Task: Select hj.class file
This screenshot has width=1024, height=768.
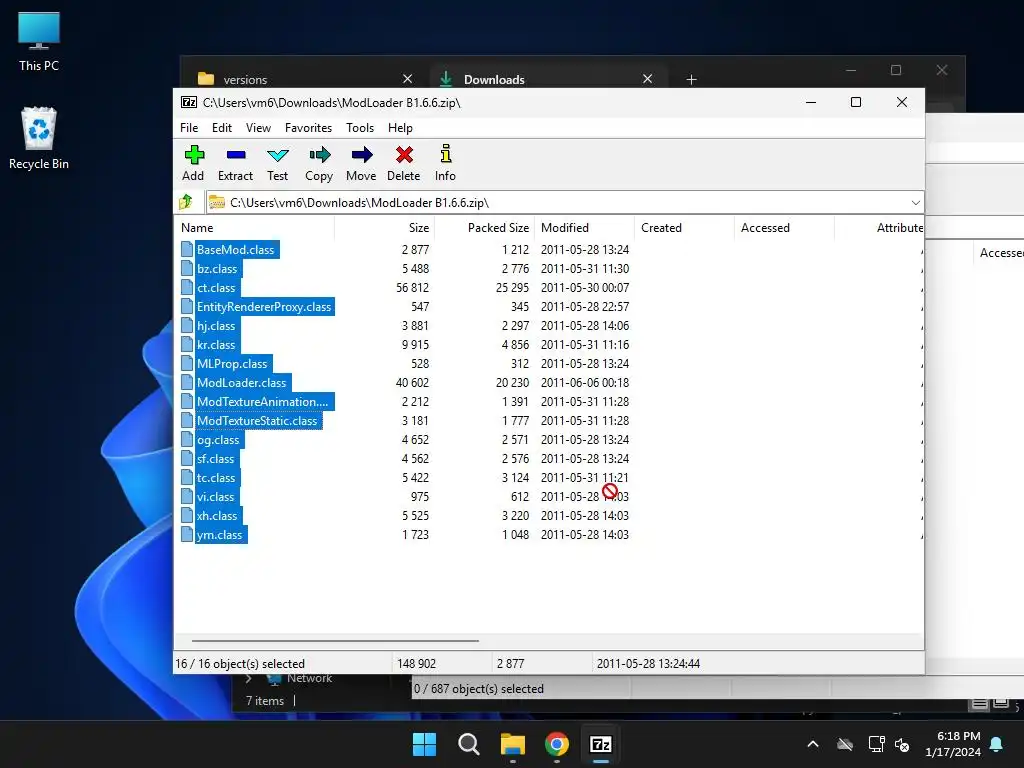Action: pos(216,326)
